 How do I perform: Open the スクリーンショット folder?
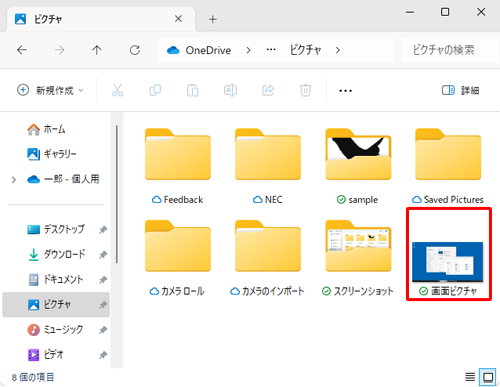pos(358,258)
